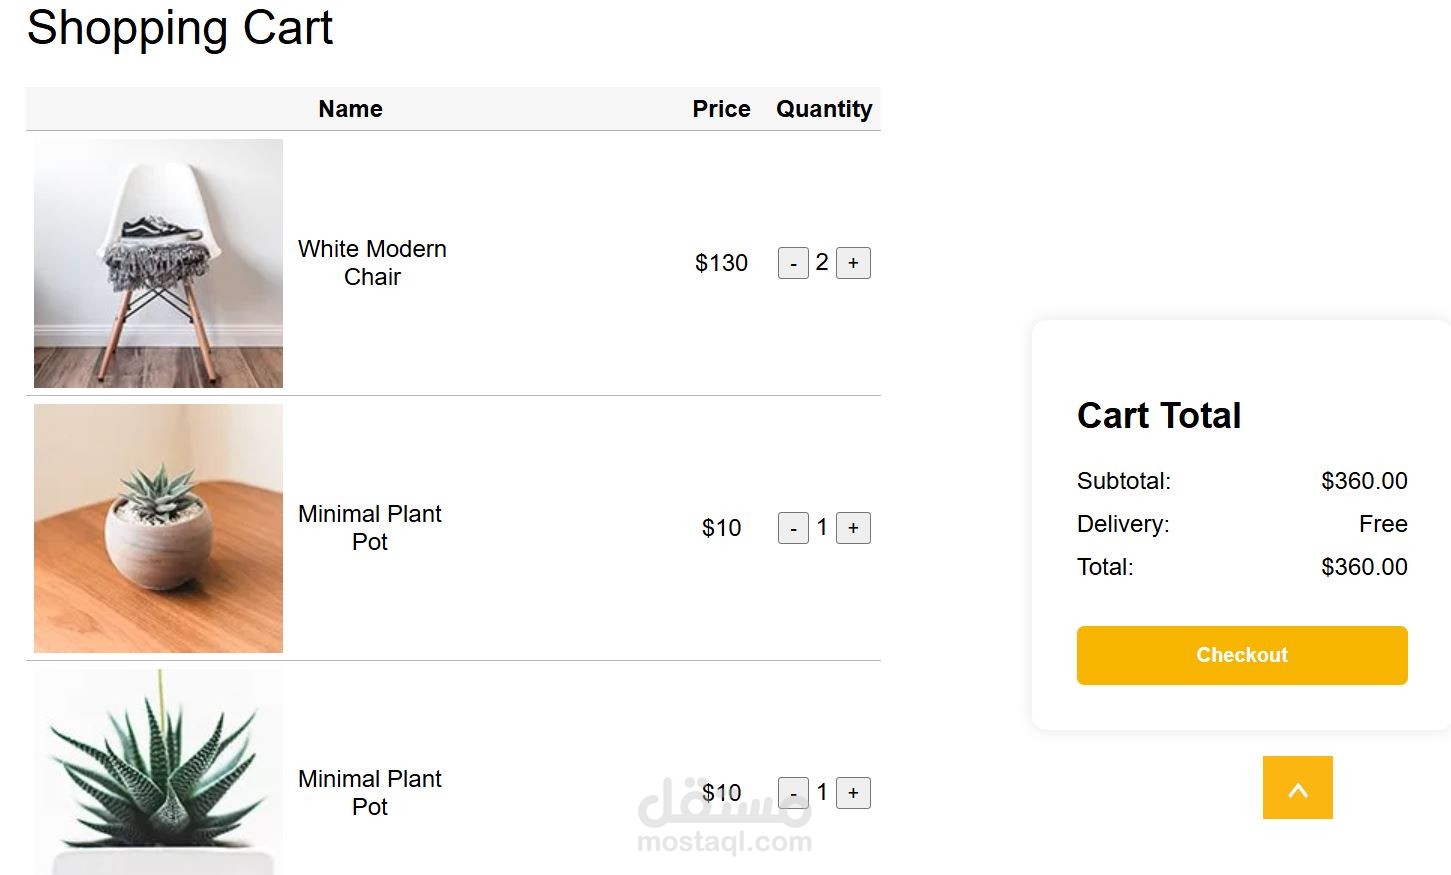Select the Quantity column header
This screenshot has width=1451, height=875.
point(824,109)
